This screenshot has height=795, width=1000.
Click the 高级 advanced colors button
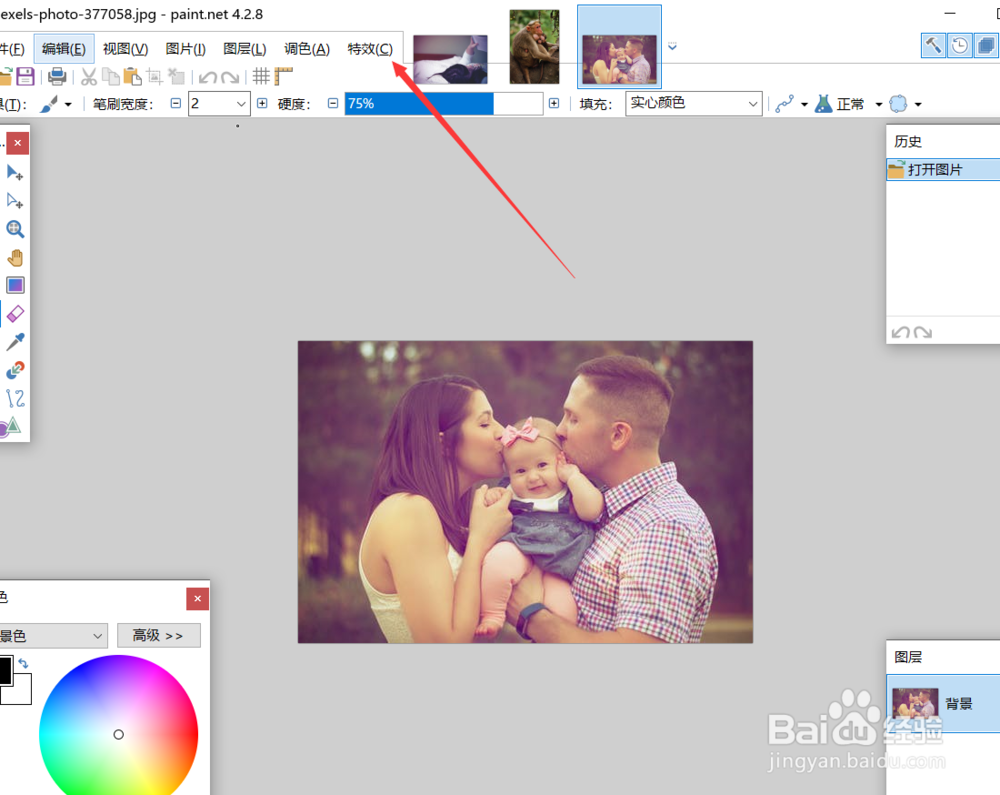click(x=158, y=635)
